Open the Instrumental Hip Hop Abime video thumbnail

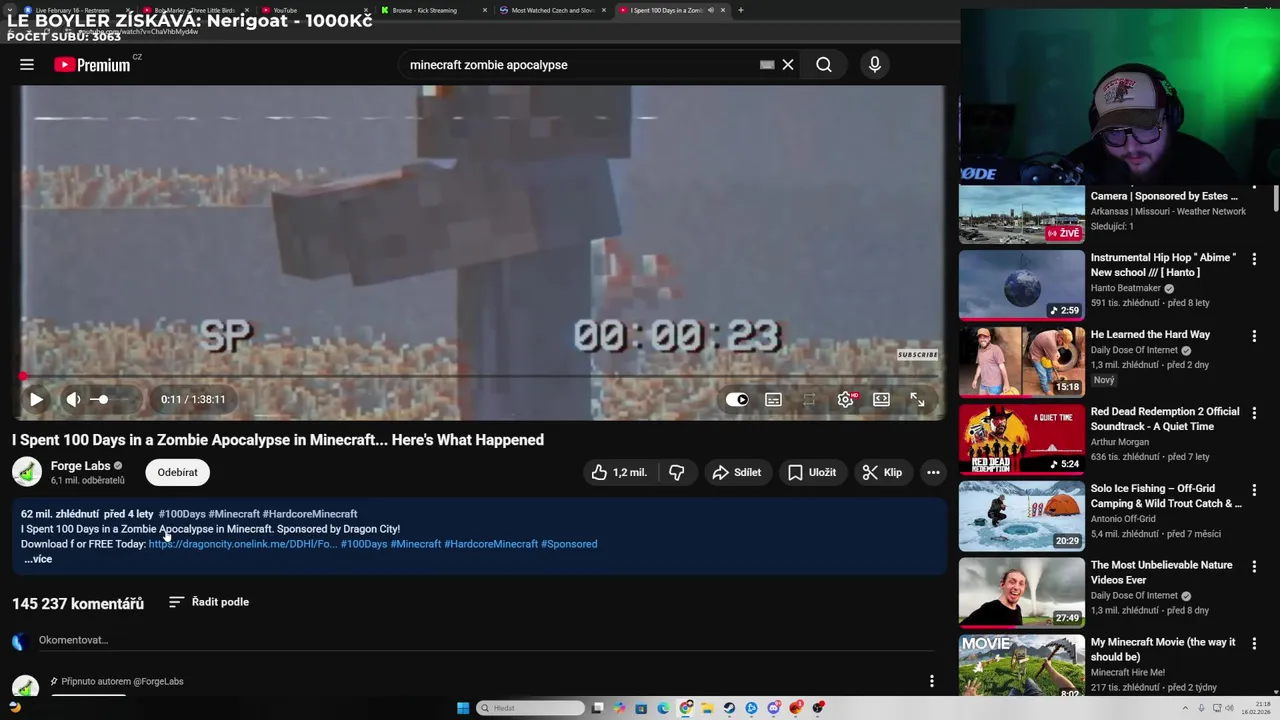tap(1021, 285)
